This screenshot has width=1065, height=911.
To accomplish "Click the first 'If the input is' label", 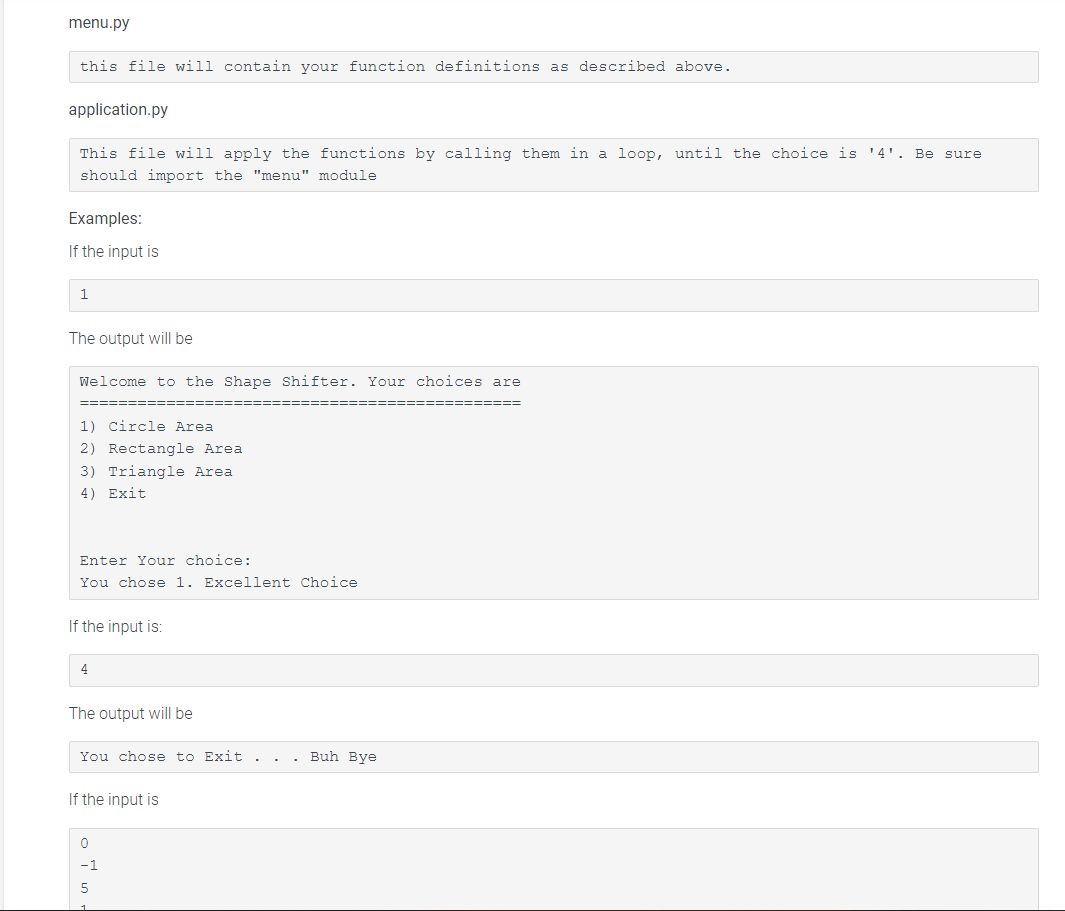I will pyautogui.click(x=113, y=251).
